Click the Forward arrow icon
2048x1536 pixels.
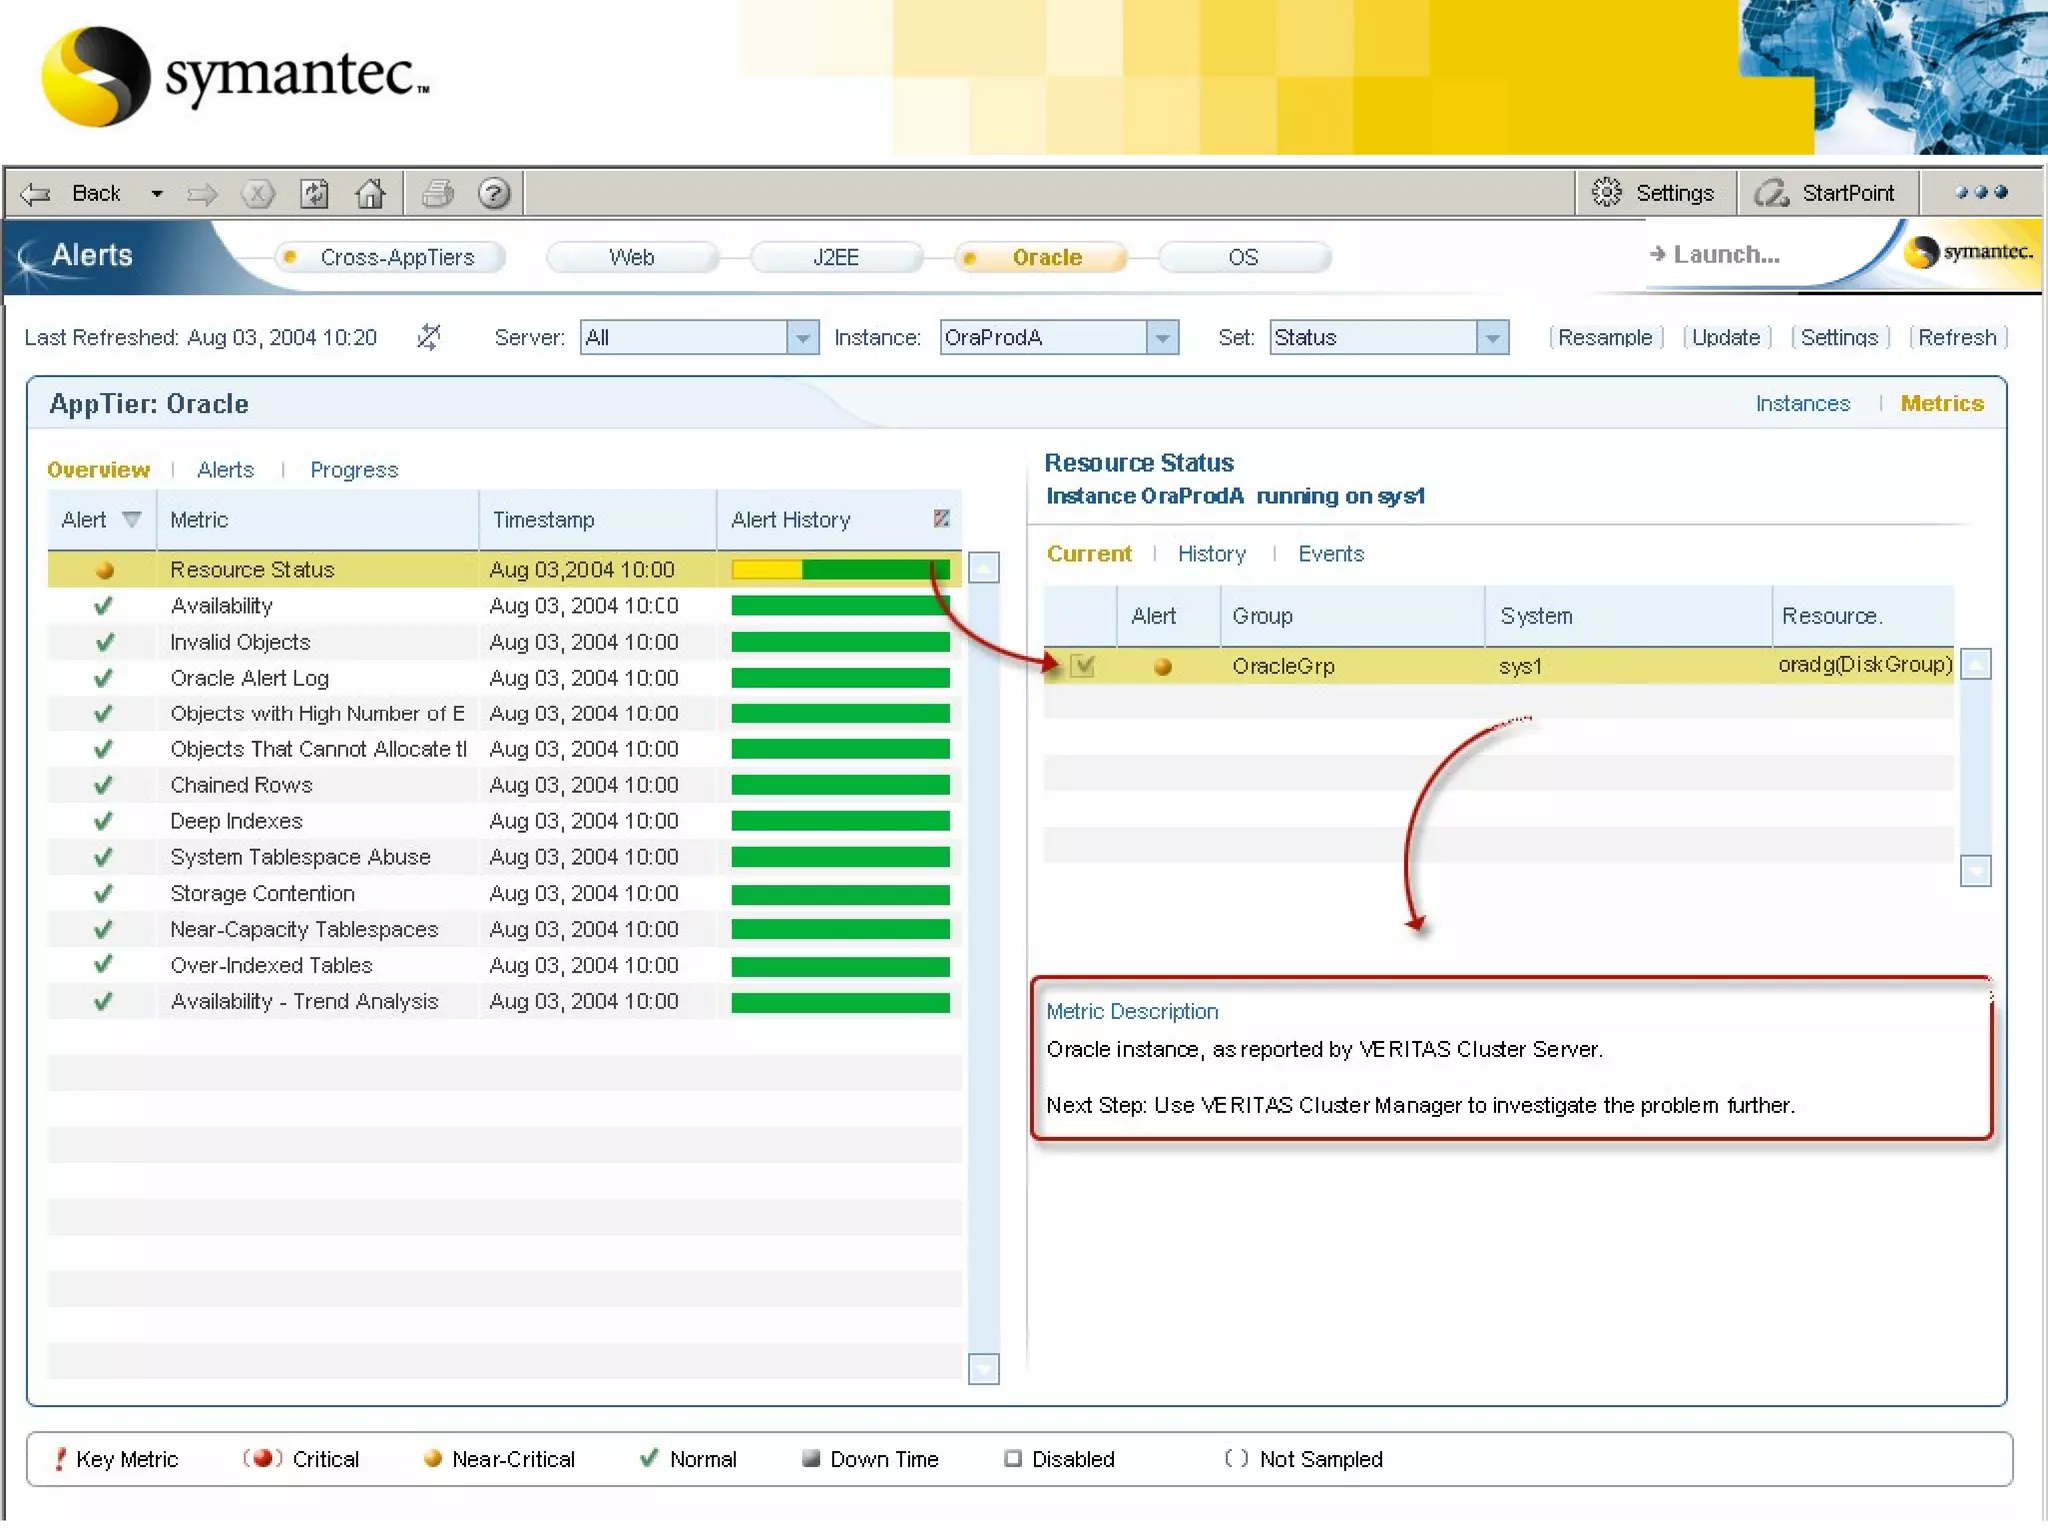click(x=202, y=193)
